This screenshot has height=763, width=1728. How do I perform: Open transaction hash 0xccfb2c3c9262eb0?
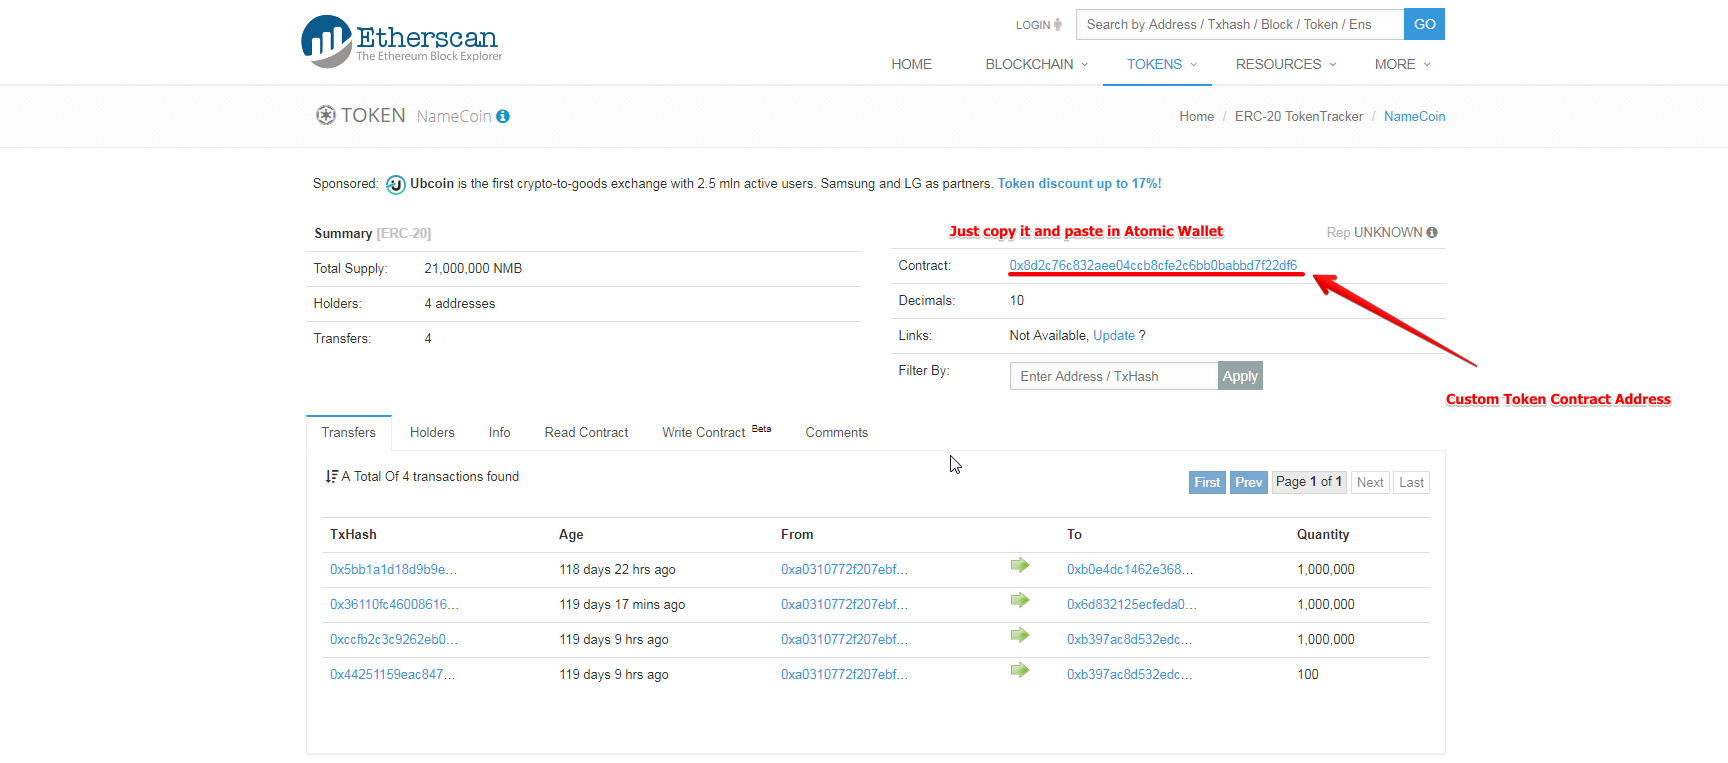click(394, 639)
